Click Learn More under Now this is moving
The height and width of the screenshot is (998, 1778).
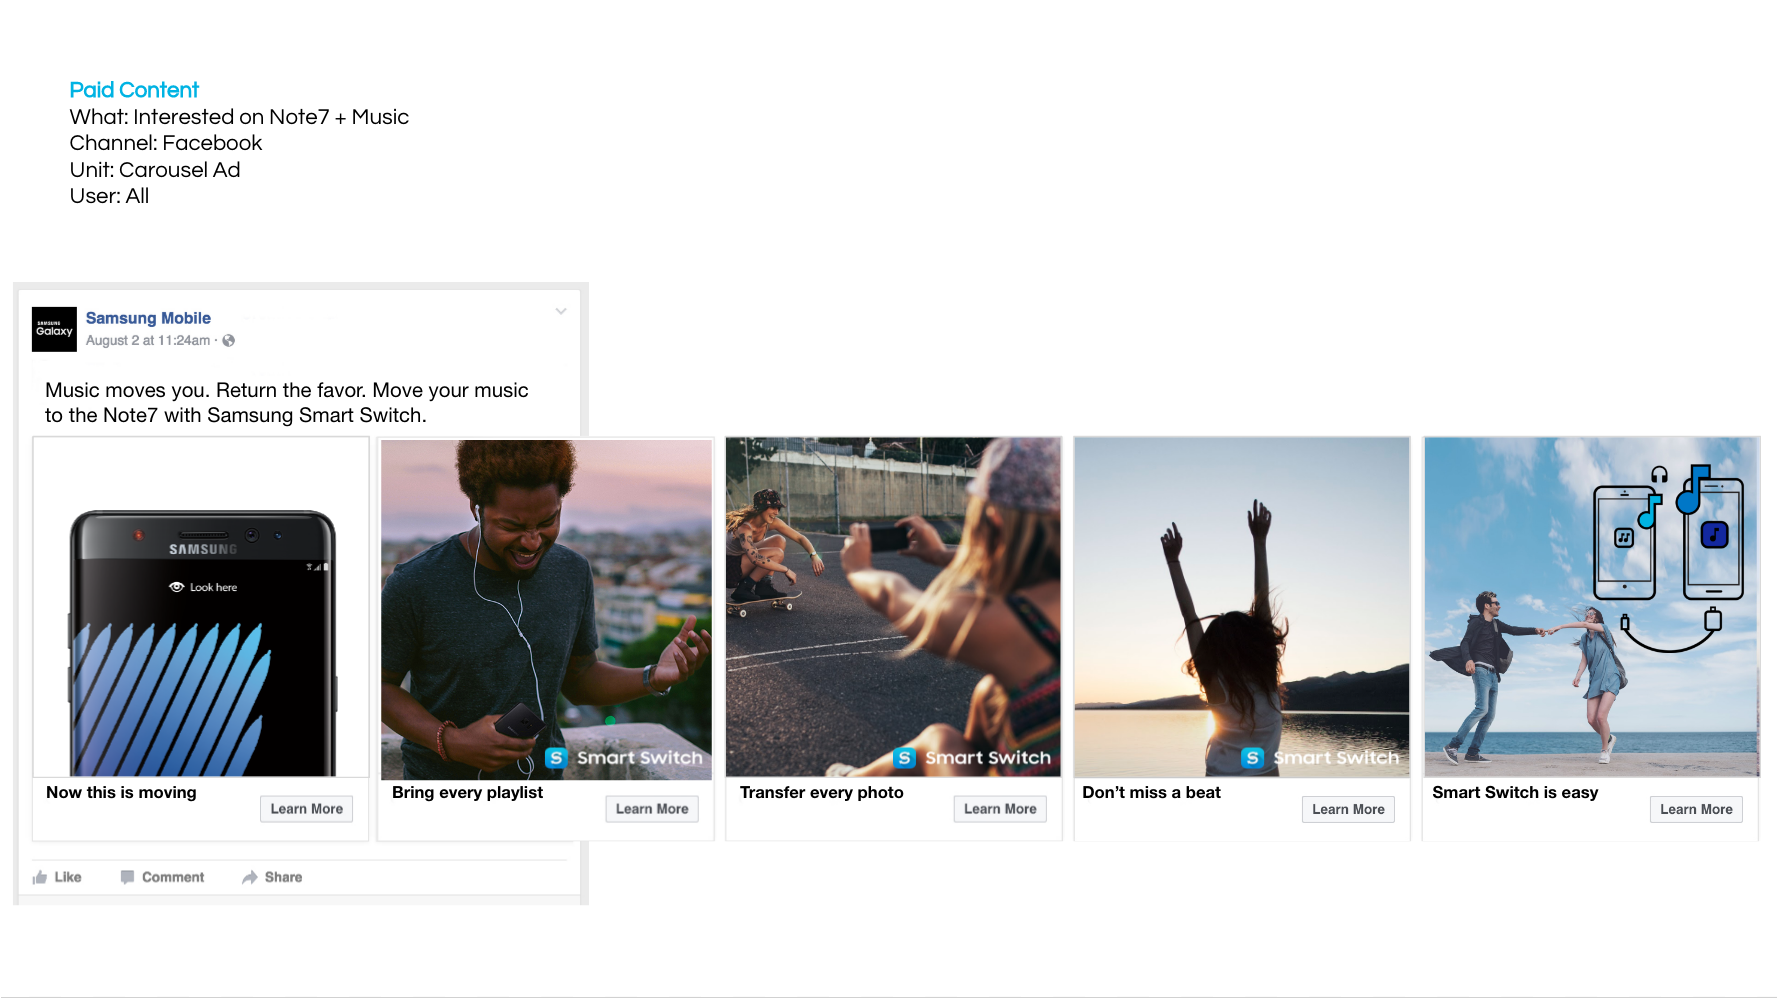coord(307,809)
